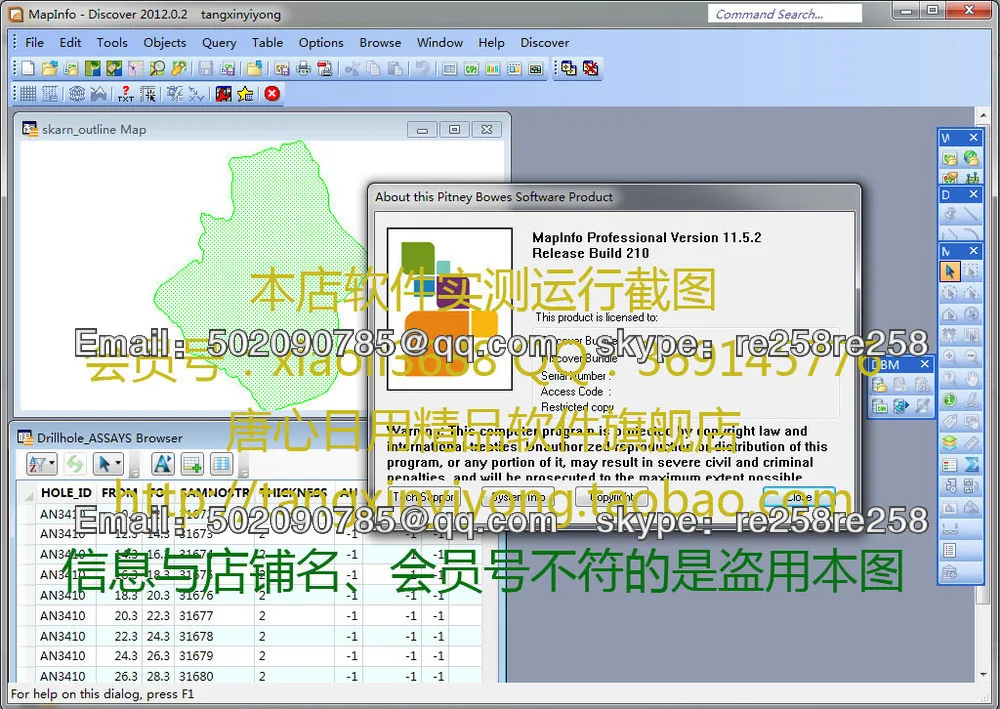Click the New Table icon in toolbar
This screenshot has height=709, width=1000.
(x=28, y=68)
